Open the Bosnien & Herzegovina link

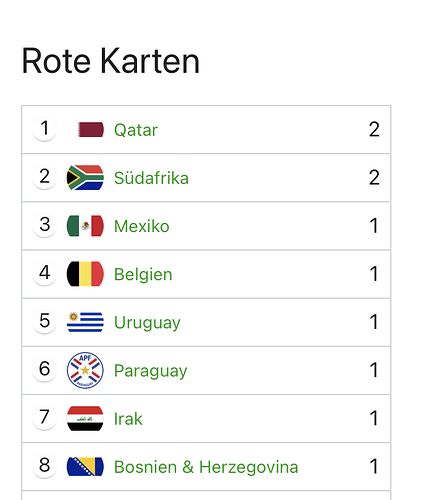[206, 467]
